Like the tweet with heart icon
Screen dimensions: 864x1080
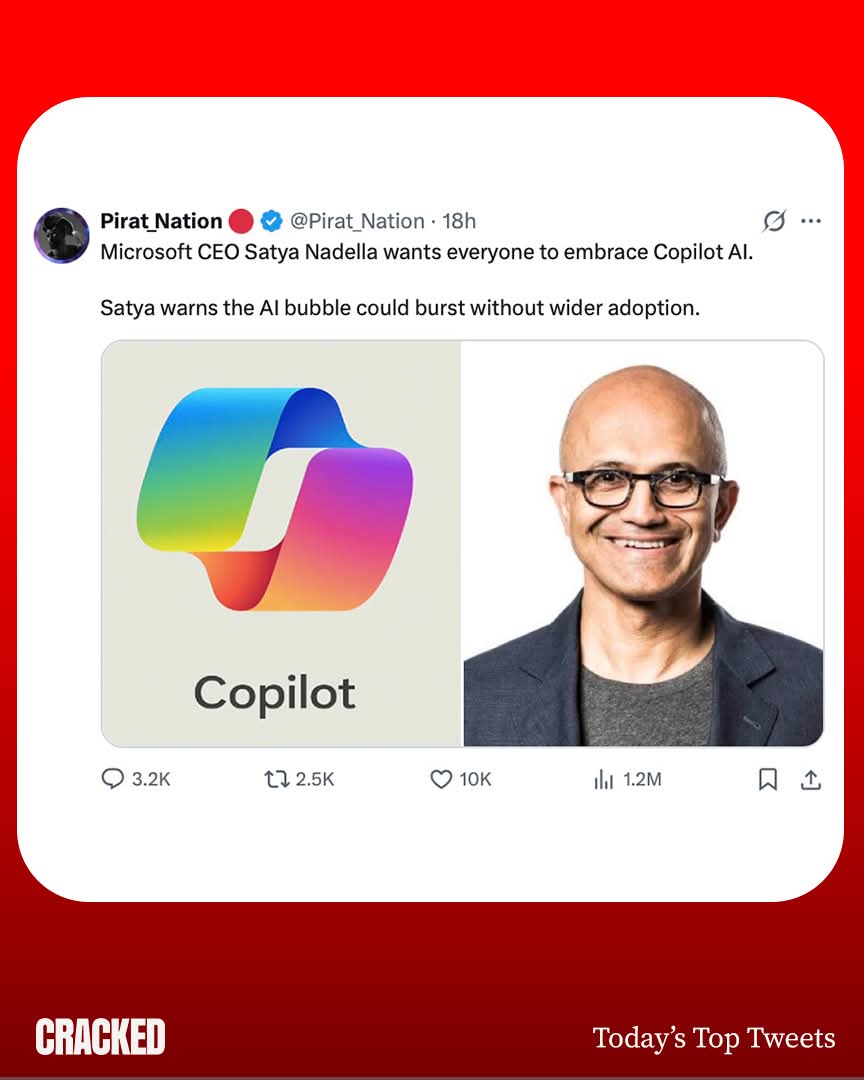[x=441, y=779]
